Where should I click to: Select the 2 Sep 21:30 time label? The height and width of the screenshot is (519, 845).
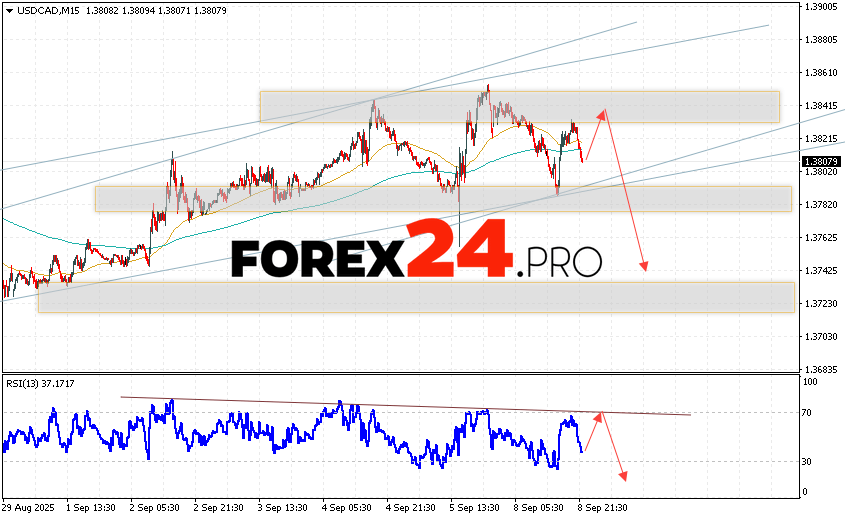pyautogui.click(x=218, y=508)
